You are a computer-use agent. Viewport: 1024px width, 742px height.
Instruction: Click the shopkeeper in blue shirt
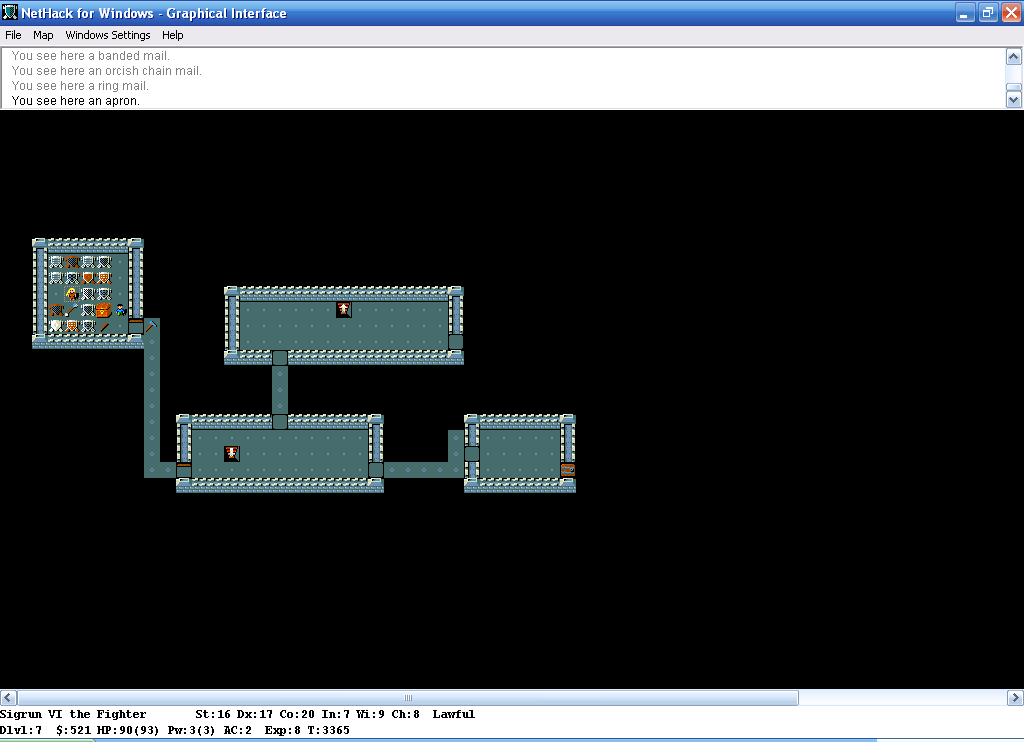coord(120,310)
